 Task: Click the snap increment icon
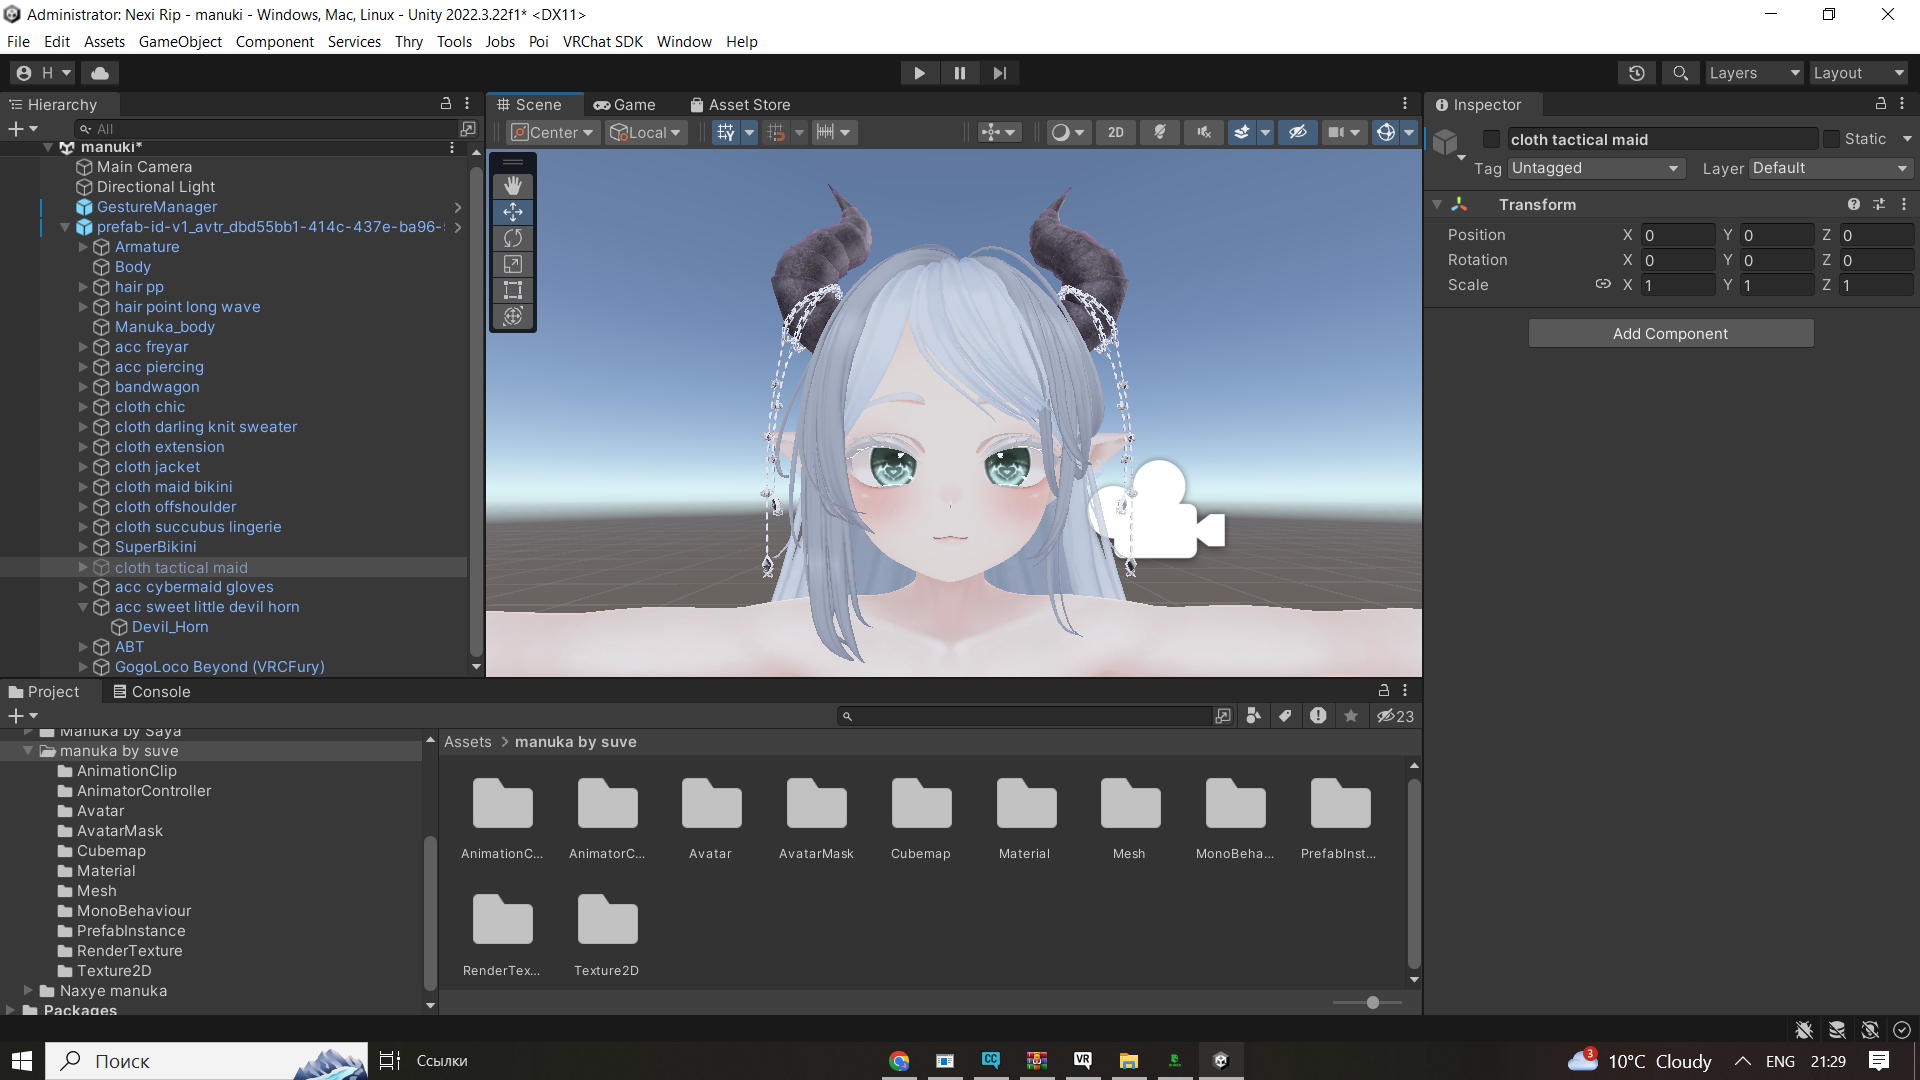[825, 132]
